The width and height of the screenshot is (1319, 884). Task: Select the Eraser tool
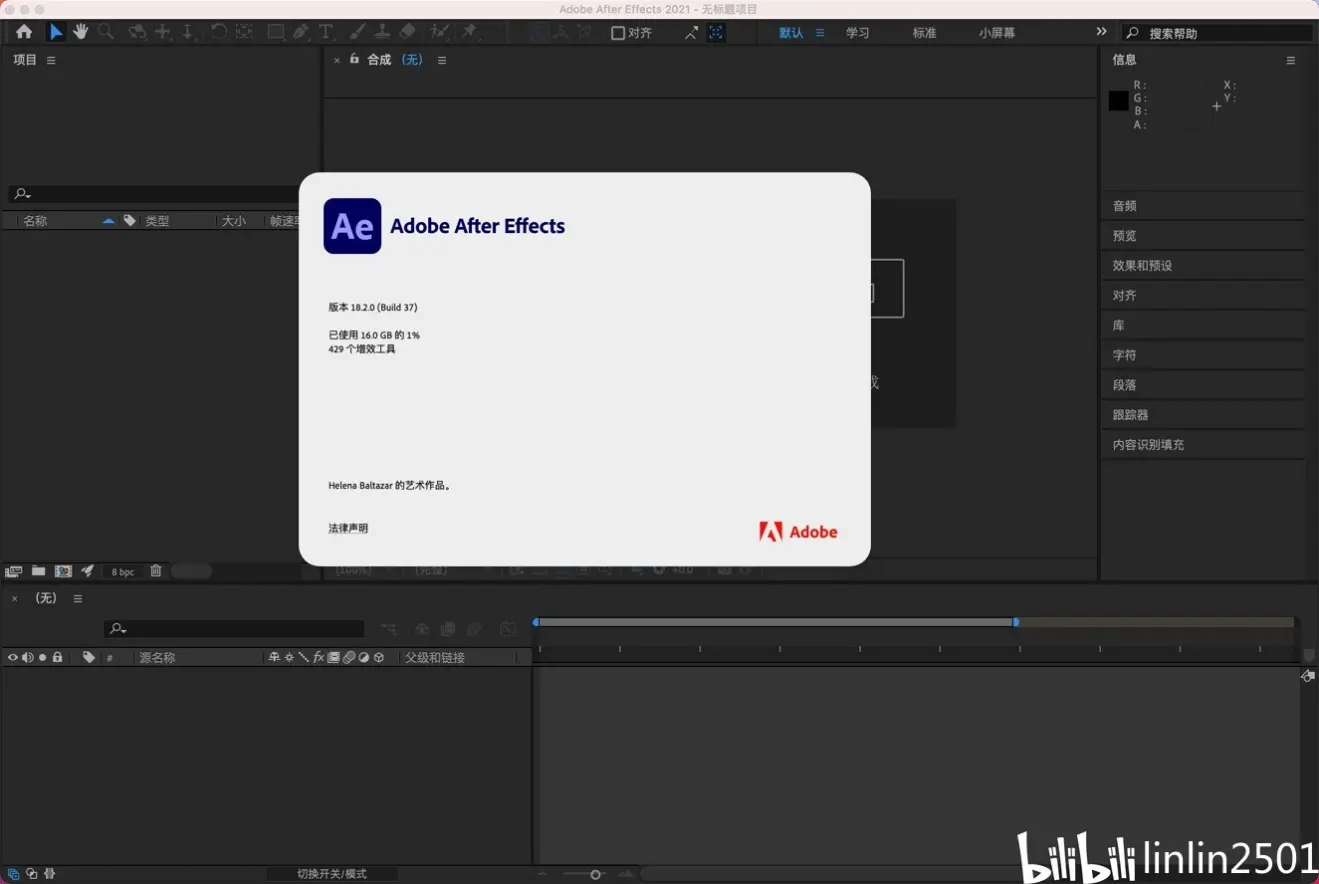coord(407,32)
